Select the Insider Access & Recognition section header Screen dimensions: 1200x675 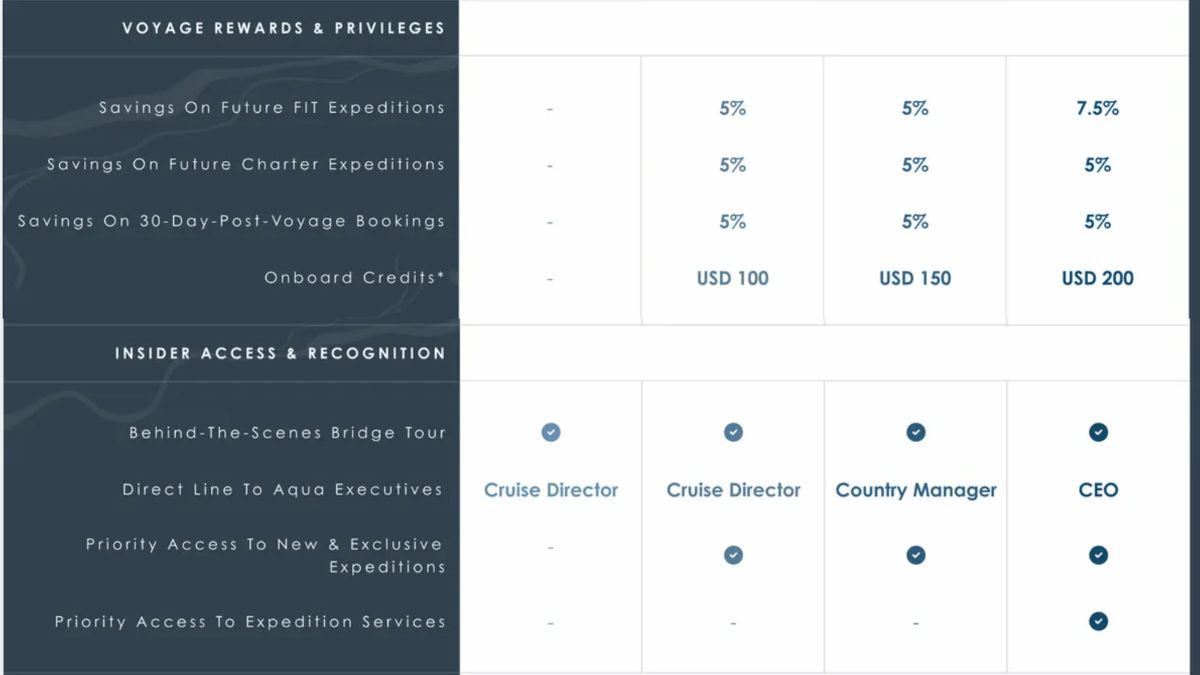[x=280, y=353]
